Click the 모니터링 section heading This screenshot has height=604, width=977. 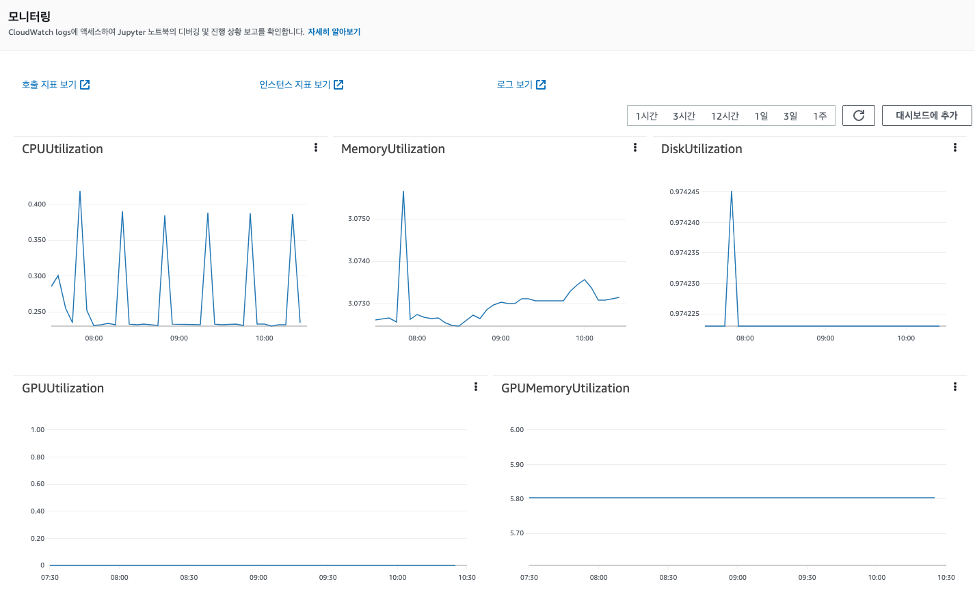(x=29, y=16)
